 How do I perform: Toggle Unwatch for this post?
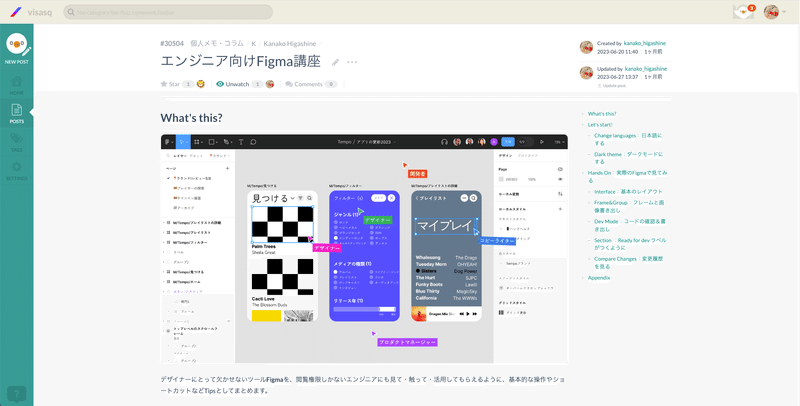[x=233, y=84]
